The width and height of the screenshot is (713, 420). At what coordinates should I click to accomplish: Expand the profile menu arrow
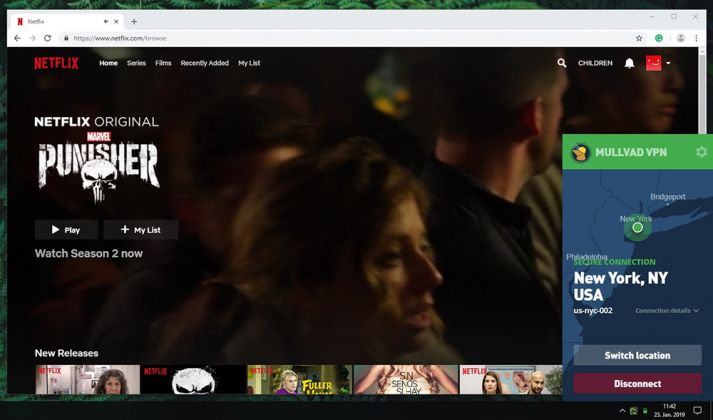668,63
